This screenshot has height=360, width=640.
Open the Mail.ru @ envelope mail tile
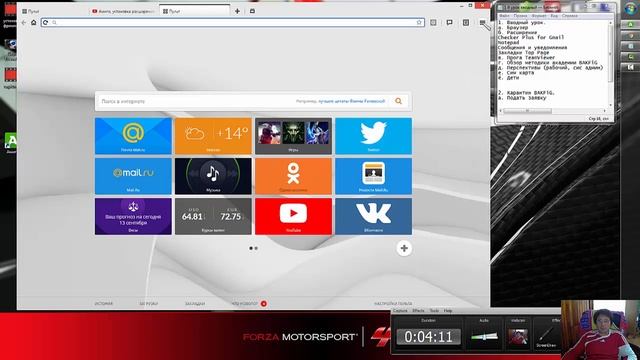[133, 136]
